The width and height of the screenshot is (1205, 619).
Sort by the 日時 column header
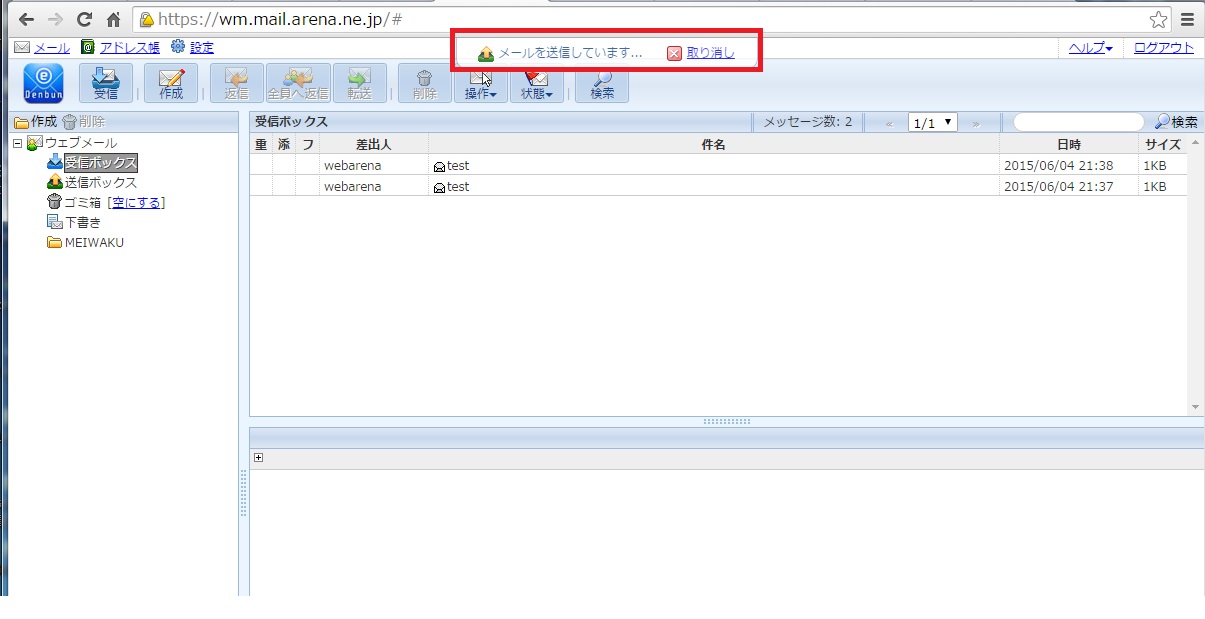click(1069, 144)
